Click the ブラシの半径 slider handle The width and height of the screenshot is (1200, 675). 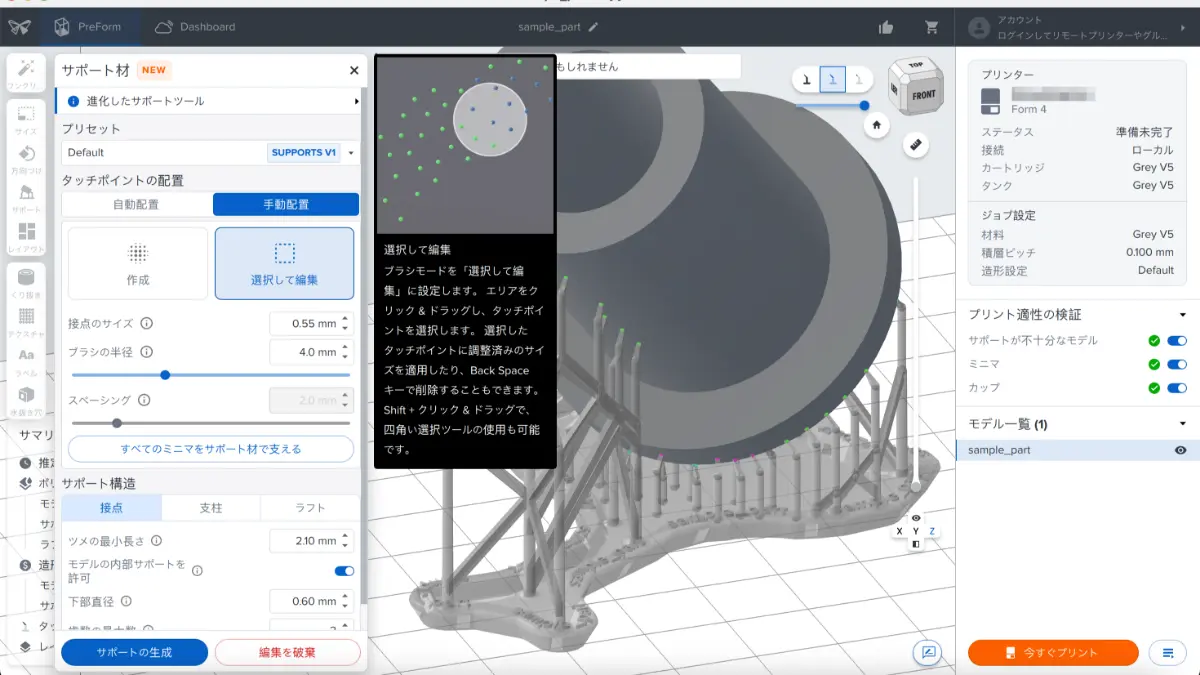pyautogui.click(x=165, y=375)
